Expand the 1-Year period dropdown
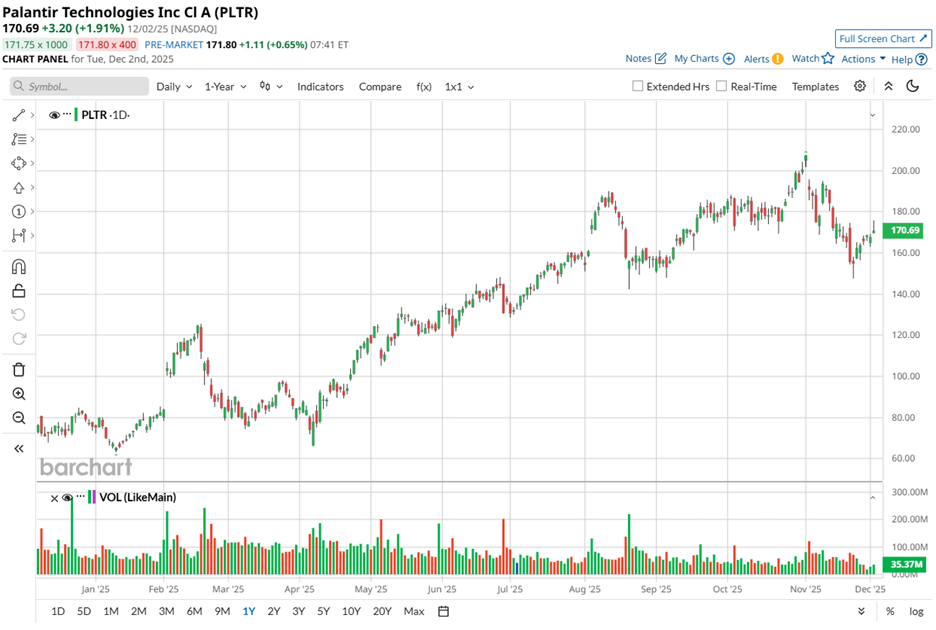Viewport: 936px width, 630px height. (225, 87)
